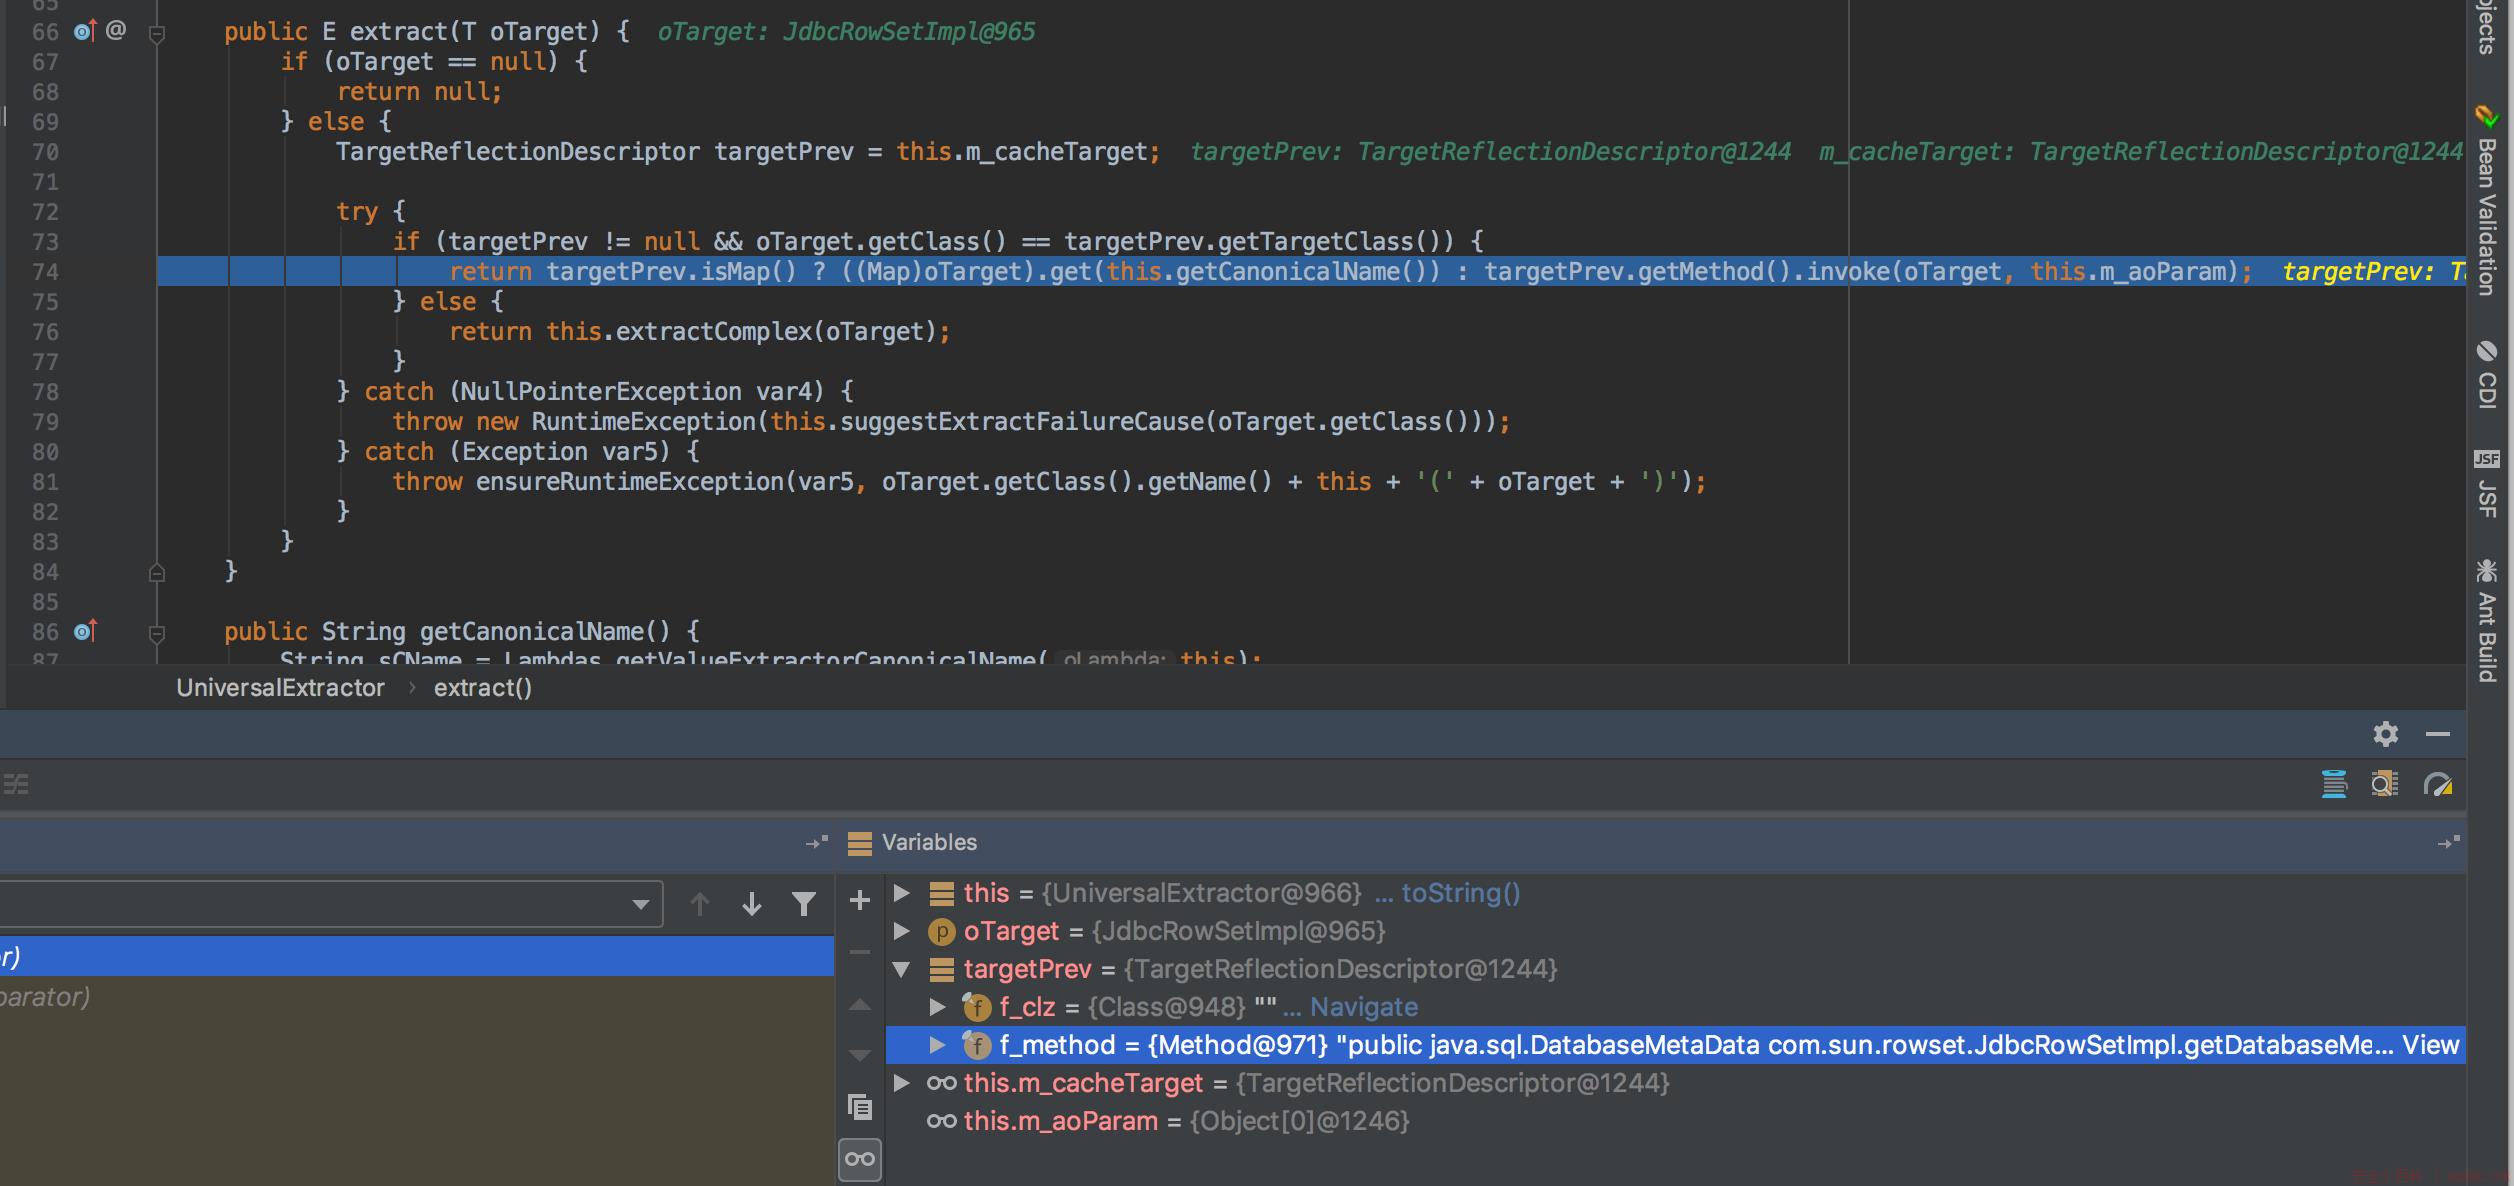The height and width of the screenshot is (1186, 2514).
Task: Open the JSF tool window
Action: point(2487,484)
